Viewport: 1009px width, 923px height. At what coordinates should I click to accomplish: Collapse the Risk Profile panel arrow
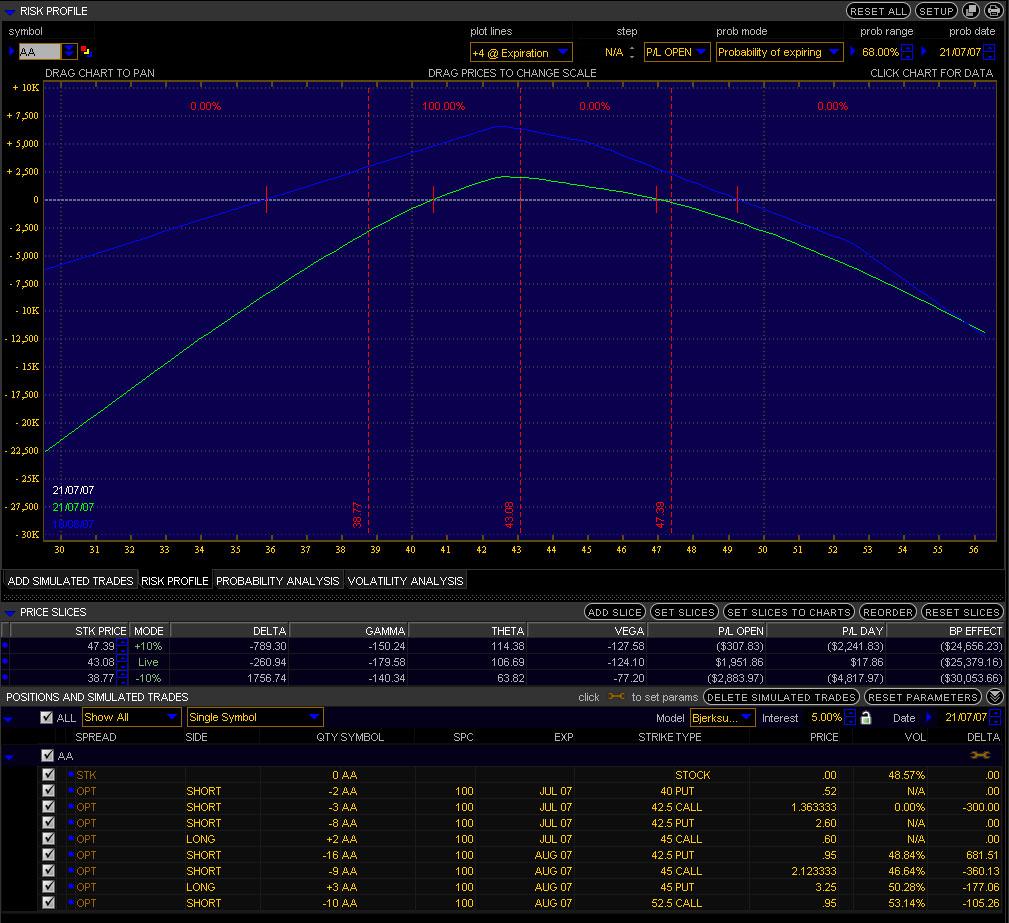pyautogui.click(x=10, y=11)
